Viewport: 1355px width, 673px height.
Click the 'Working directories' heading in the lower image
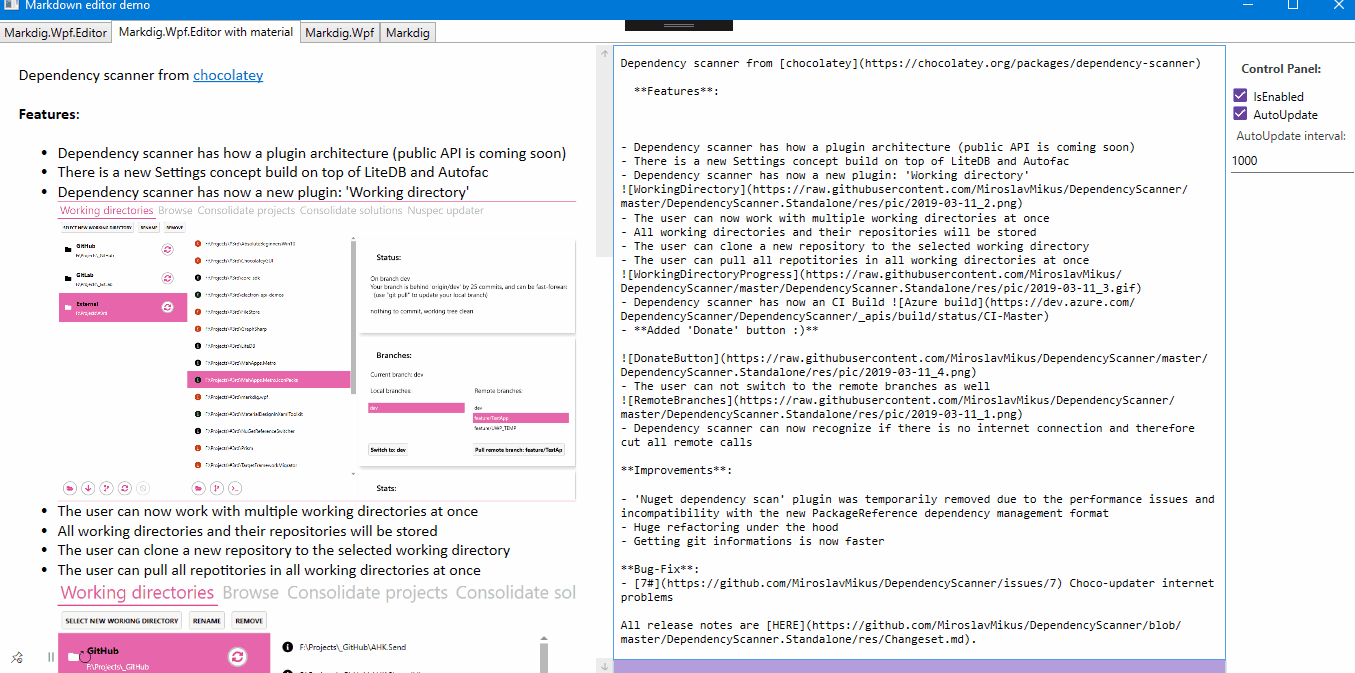point(138,592)
